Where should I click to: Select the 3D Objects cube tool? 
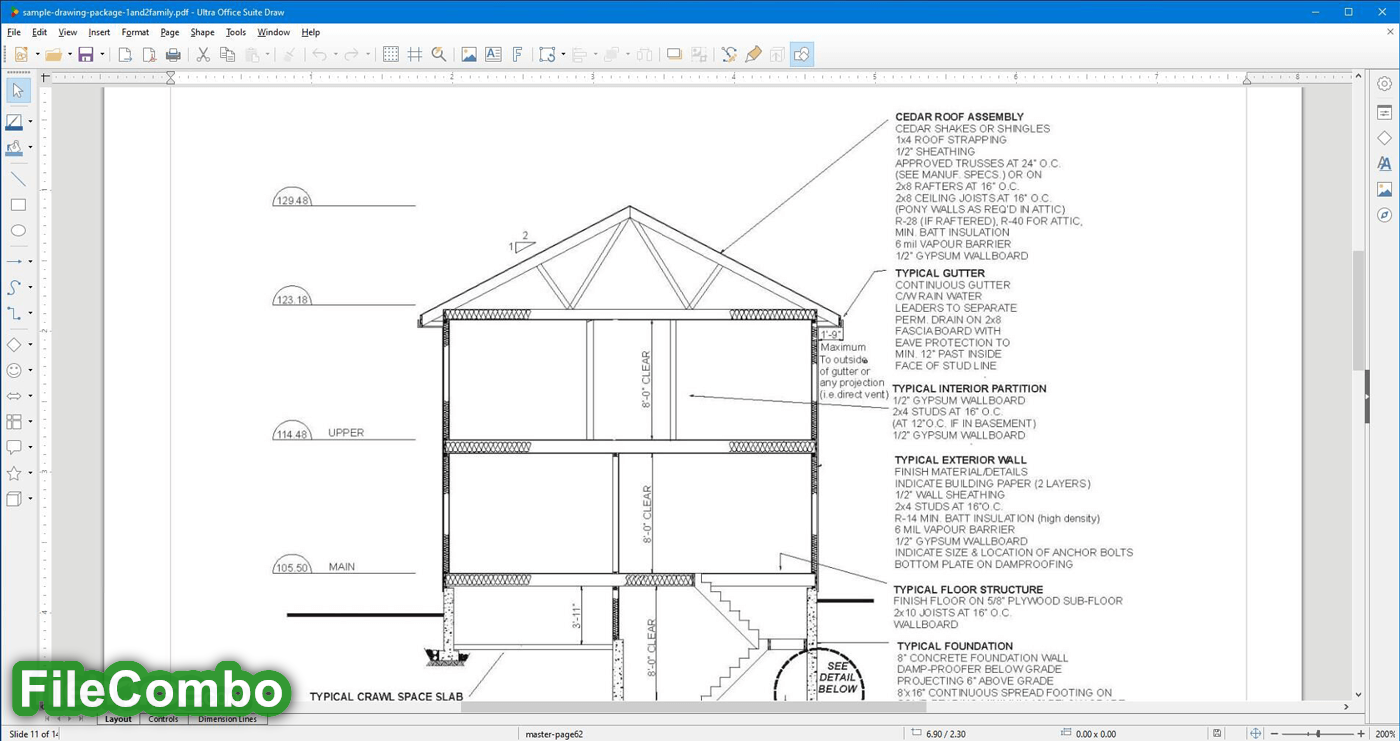[x=14, y=498]
